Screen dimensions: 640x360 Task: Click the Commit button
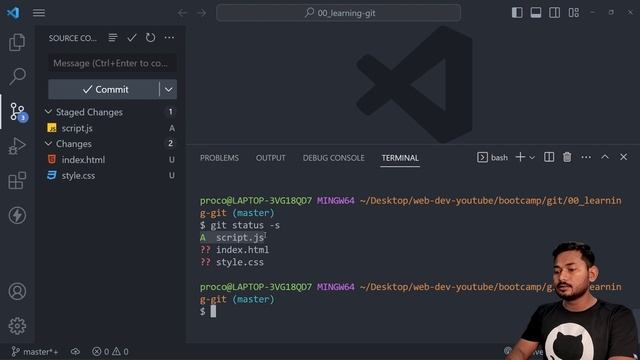point(104,89)
